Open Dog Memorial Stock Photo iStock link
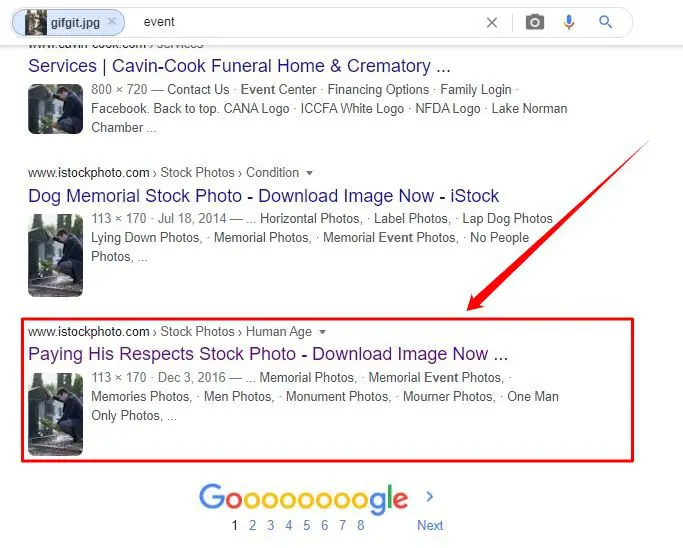The height and width of the screenshot is (548, 683). (264, 196)
